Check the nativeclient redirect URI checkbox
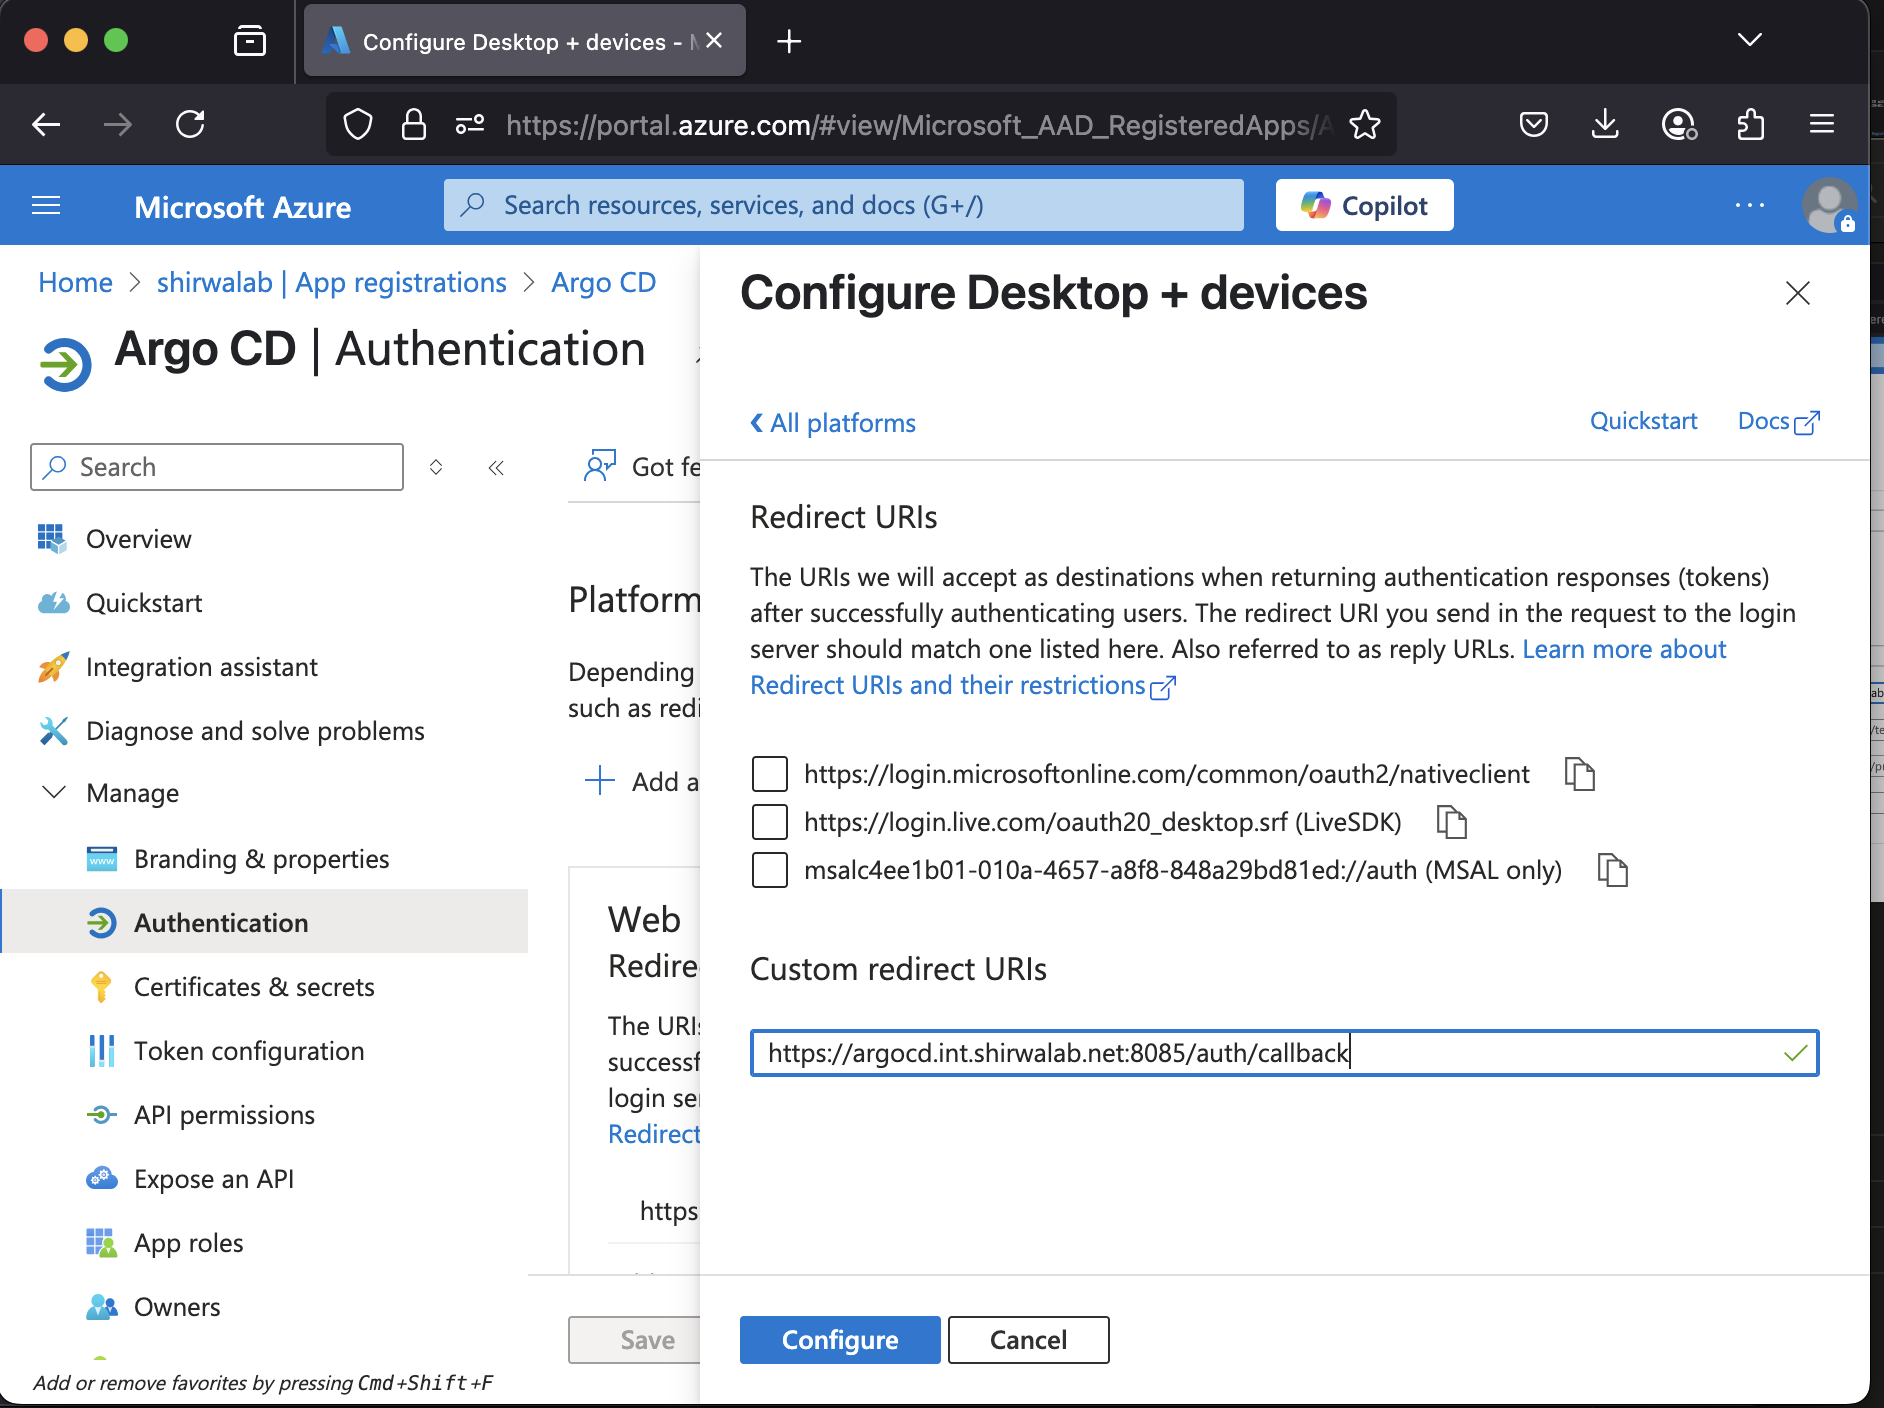Image resolution: width=1884 pixels, height=1408 pixels. (x=770, y=774)
